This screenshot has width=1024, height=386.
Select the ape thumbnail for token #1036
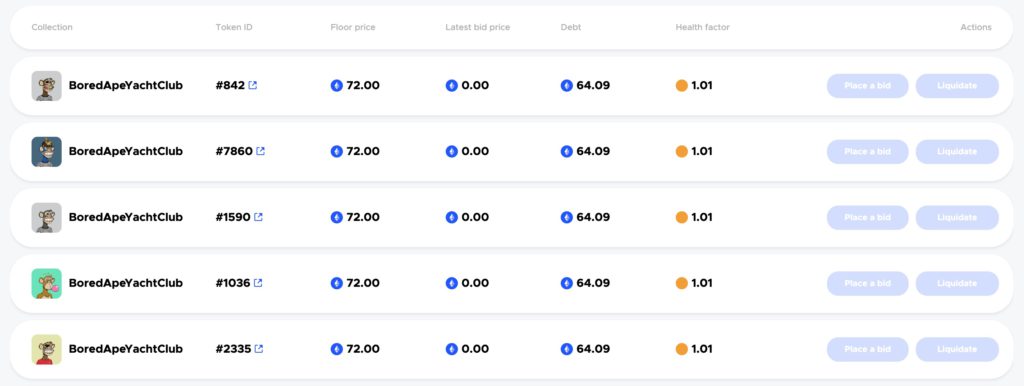click(46, 283)
